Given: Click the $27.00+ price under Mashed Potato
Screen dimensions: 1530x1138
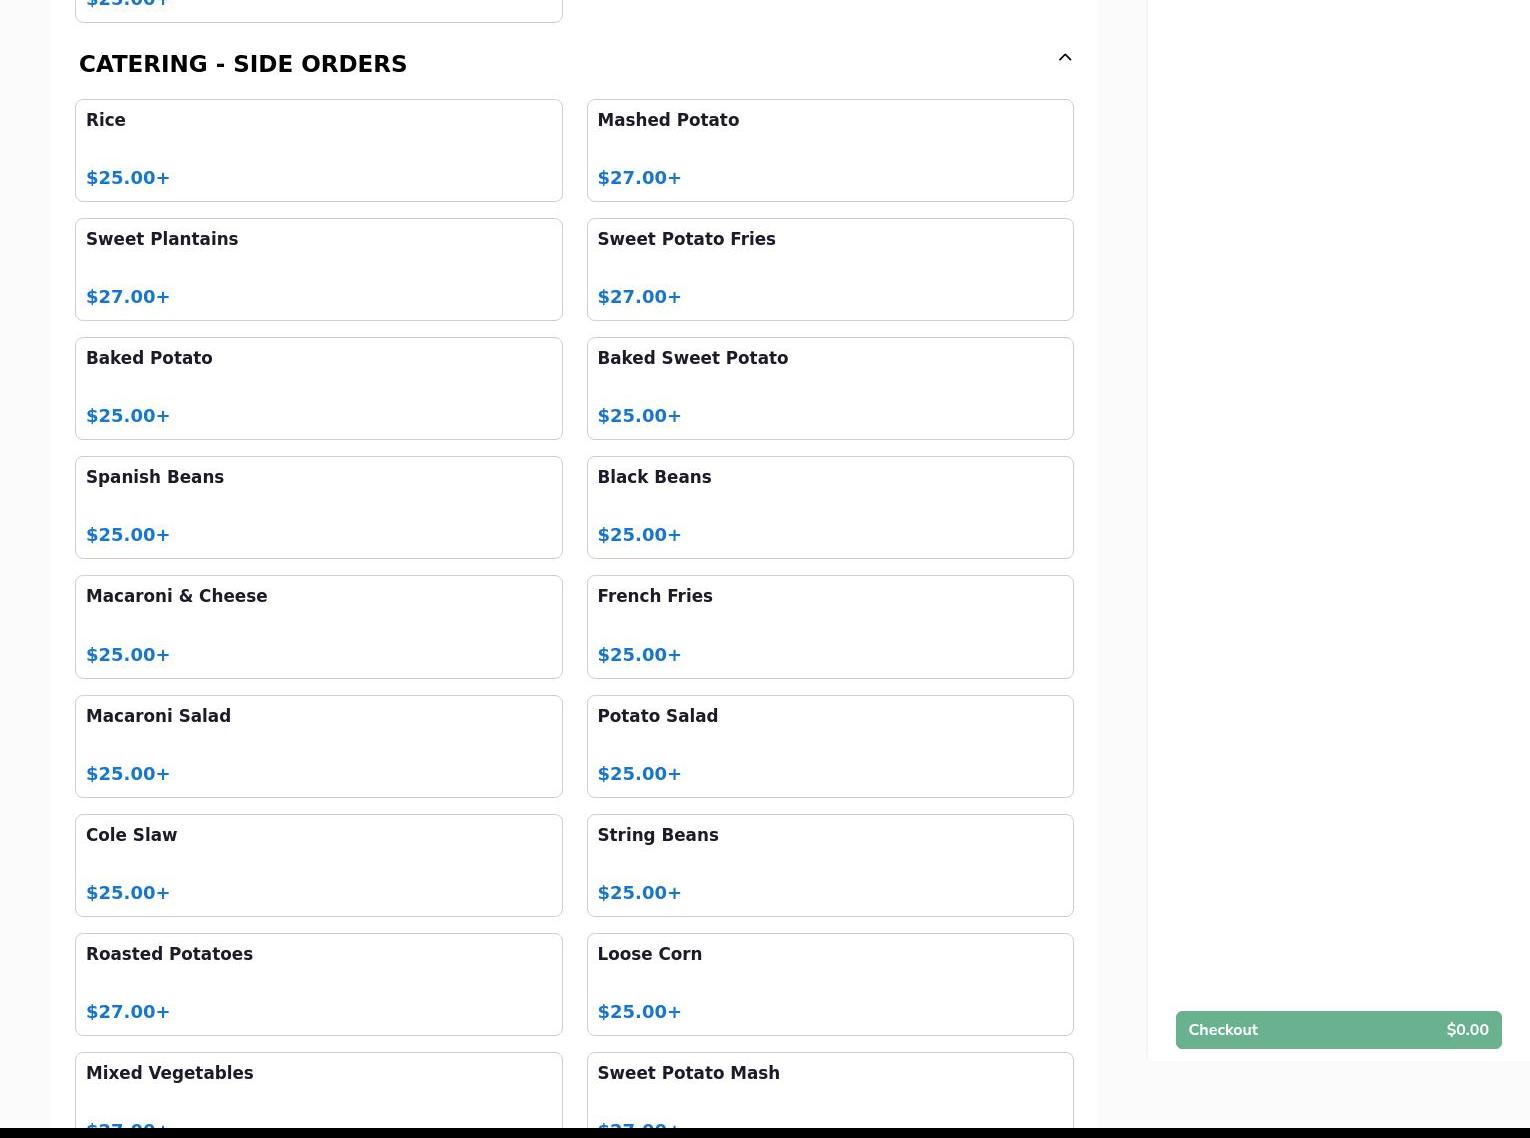Looking at the screenshot, I should click(639, 178).
